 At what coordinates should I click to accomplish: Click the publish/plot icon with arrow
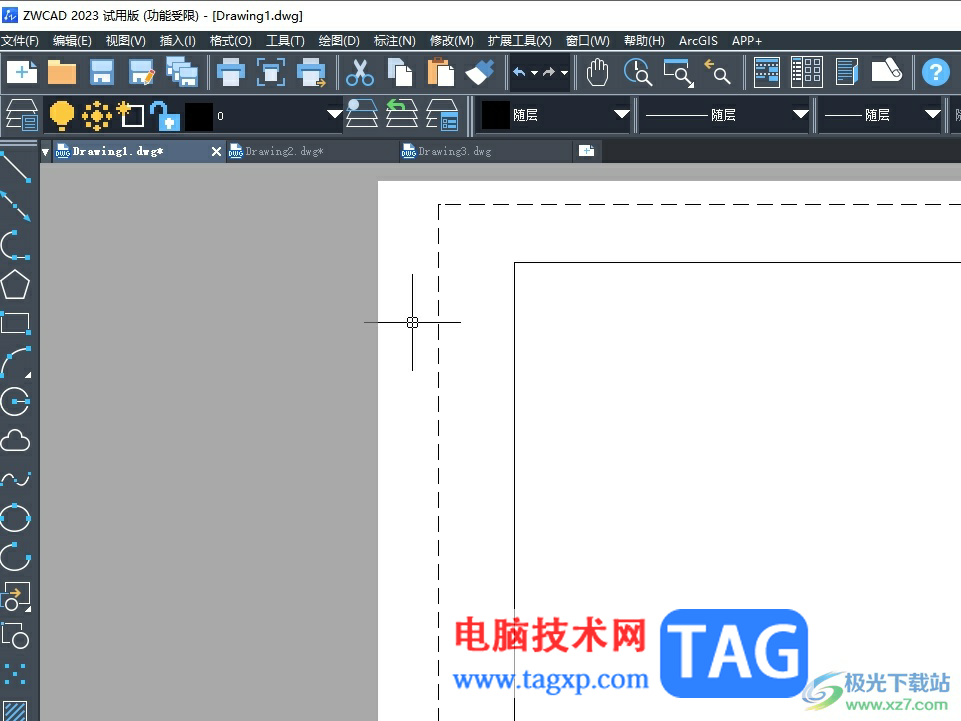311,72
